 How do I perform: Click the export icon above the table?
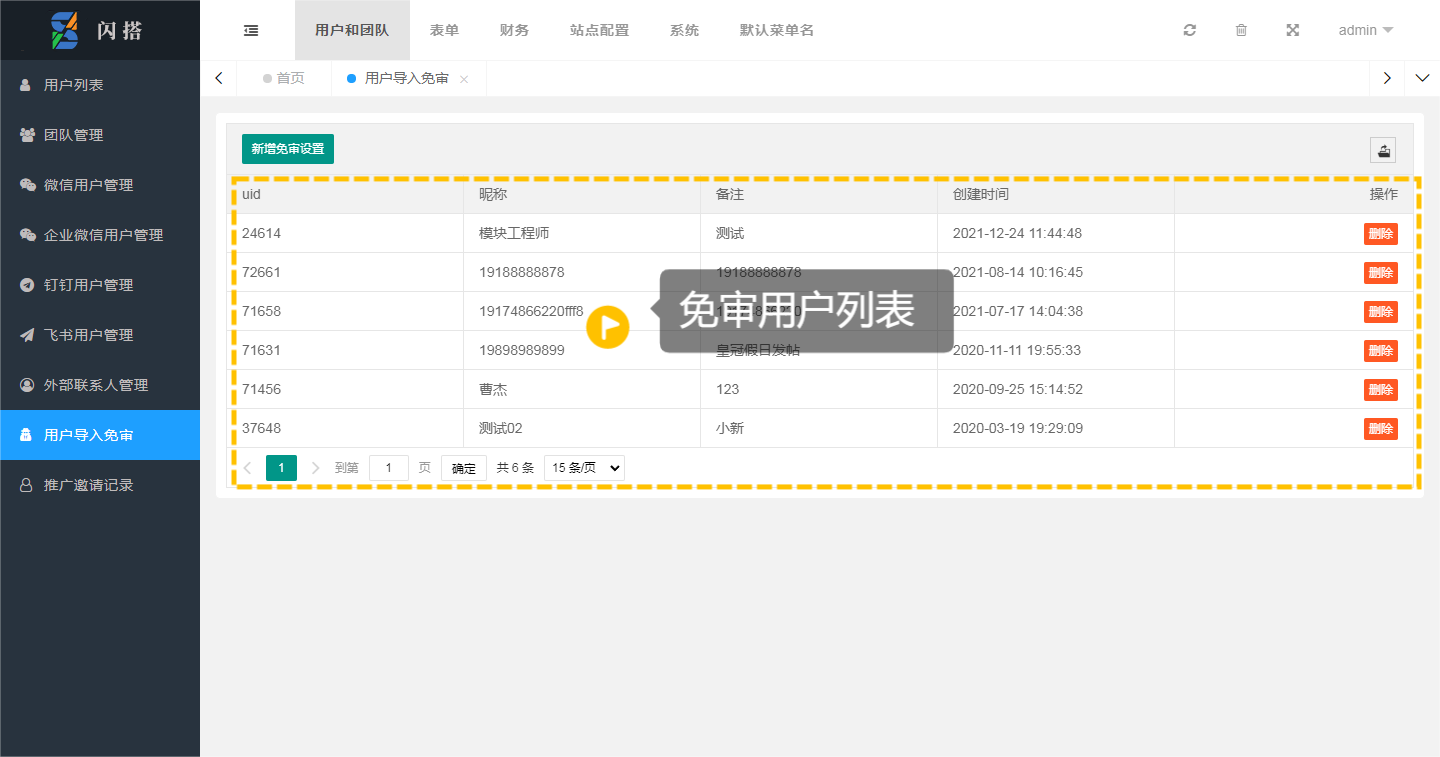coord(1382,150)
